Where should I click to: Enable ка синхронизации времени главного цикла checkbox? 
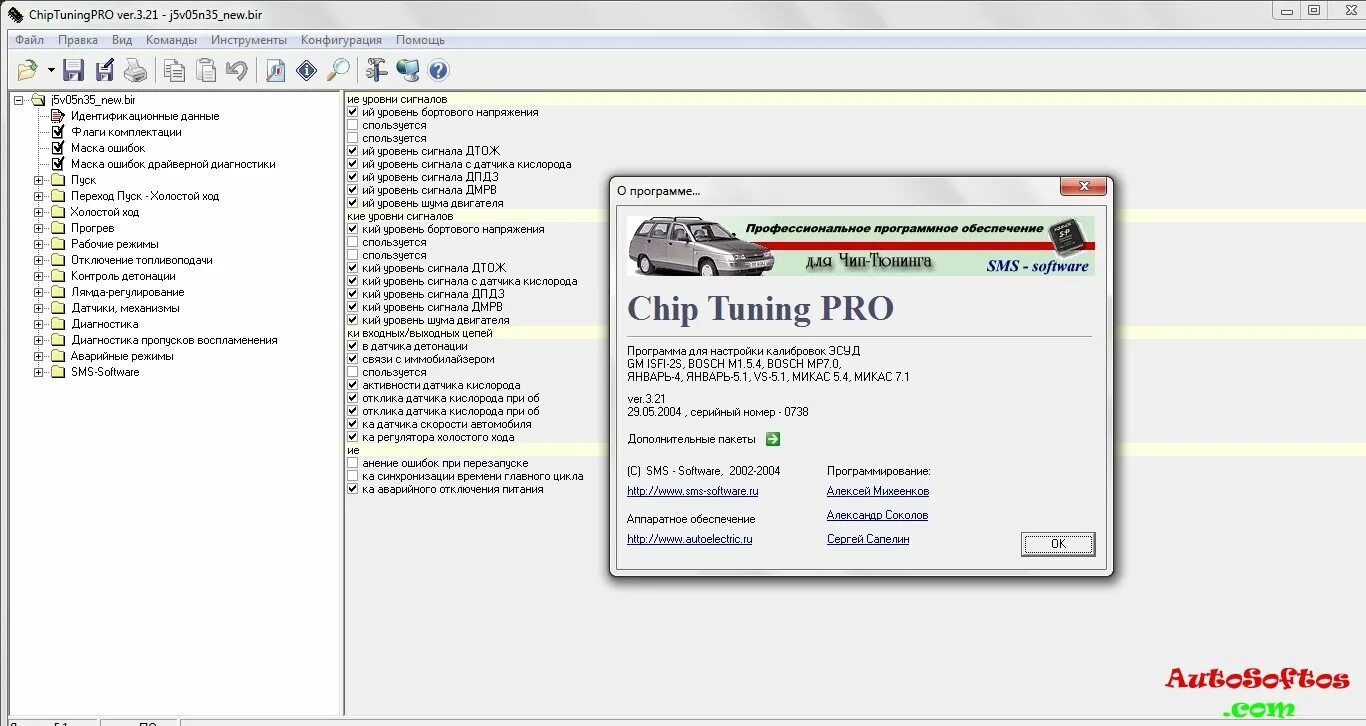click(352, 477)
